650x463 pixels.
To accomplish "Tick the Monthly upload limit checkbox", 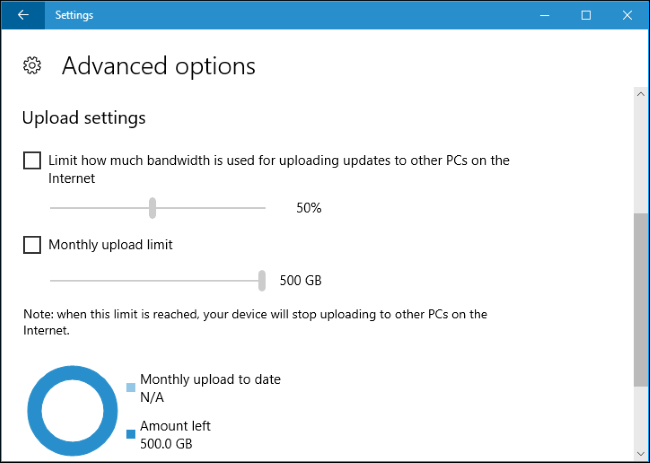I will [32, 245].
